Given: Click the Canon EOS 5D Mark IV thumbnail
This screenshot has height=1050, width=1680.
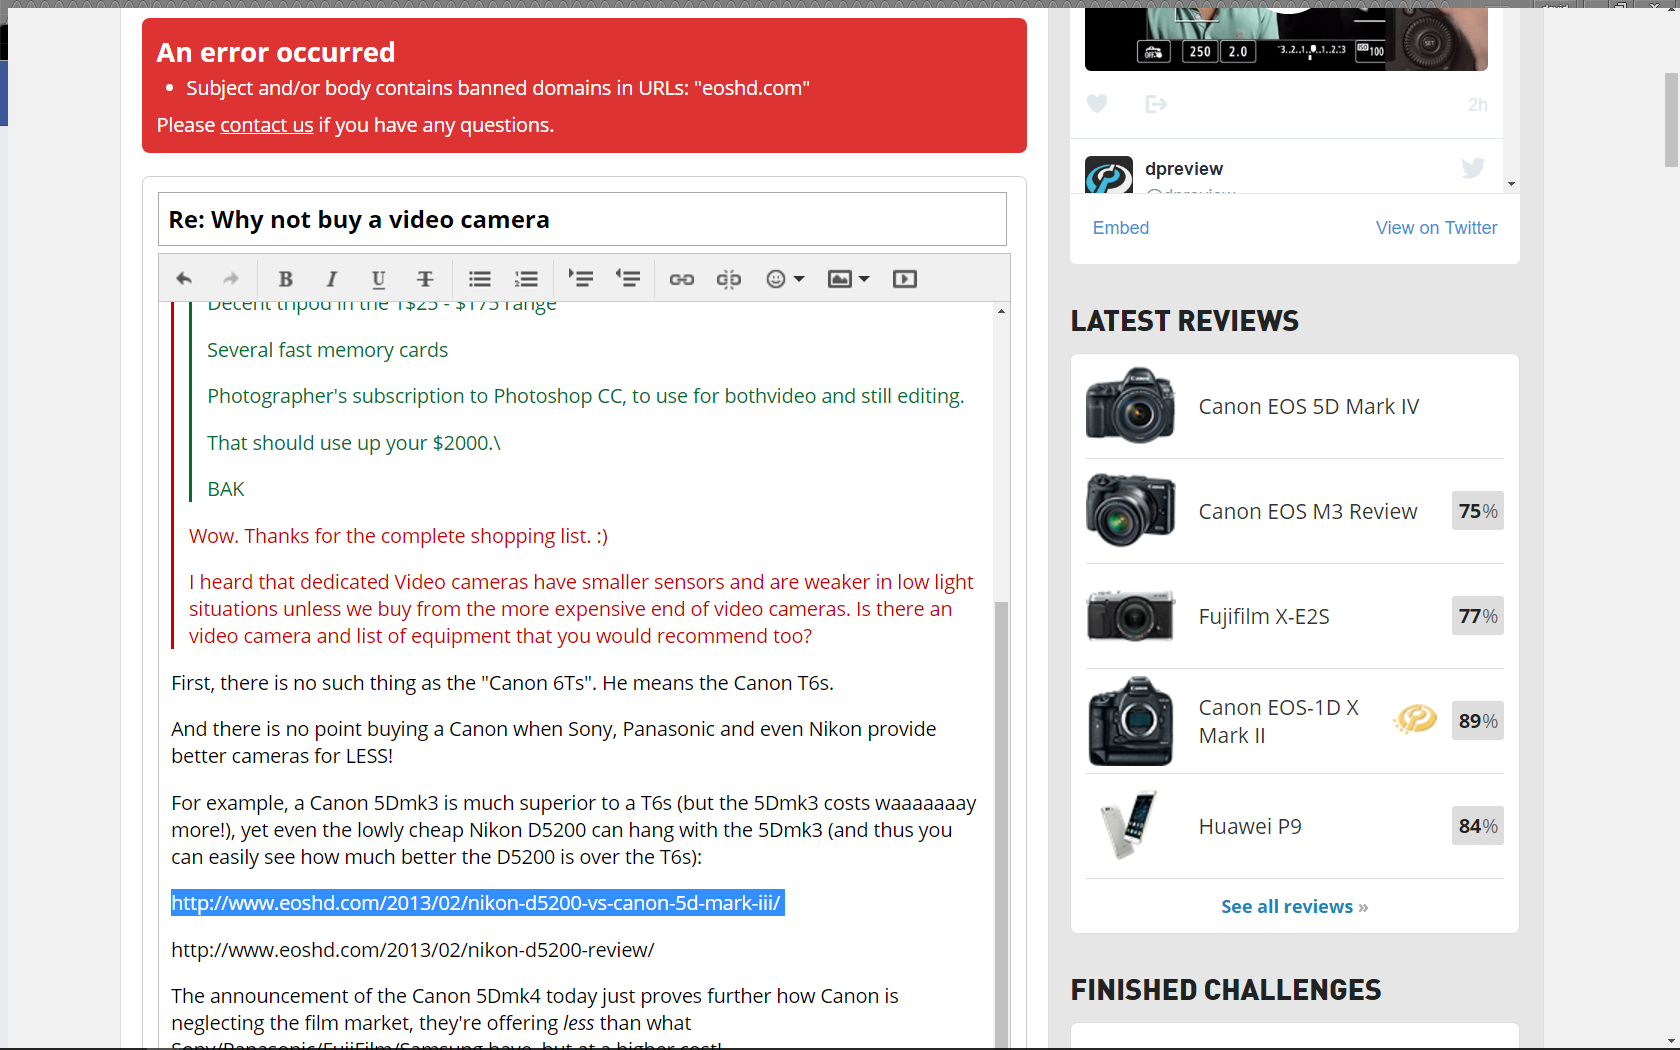Looking at the screenshot, I should click(x=1131, y=405).
